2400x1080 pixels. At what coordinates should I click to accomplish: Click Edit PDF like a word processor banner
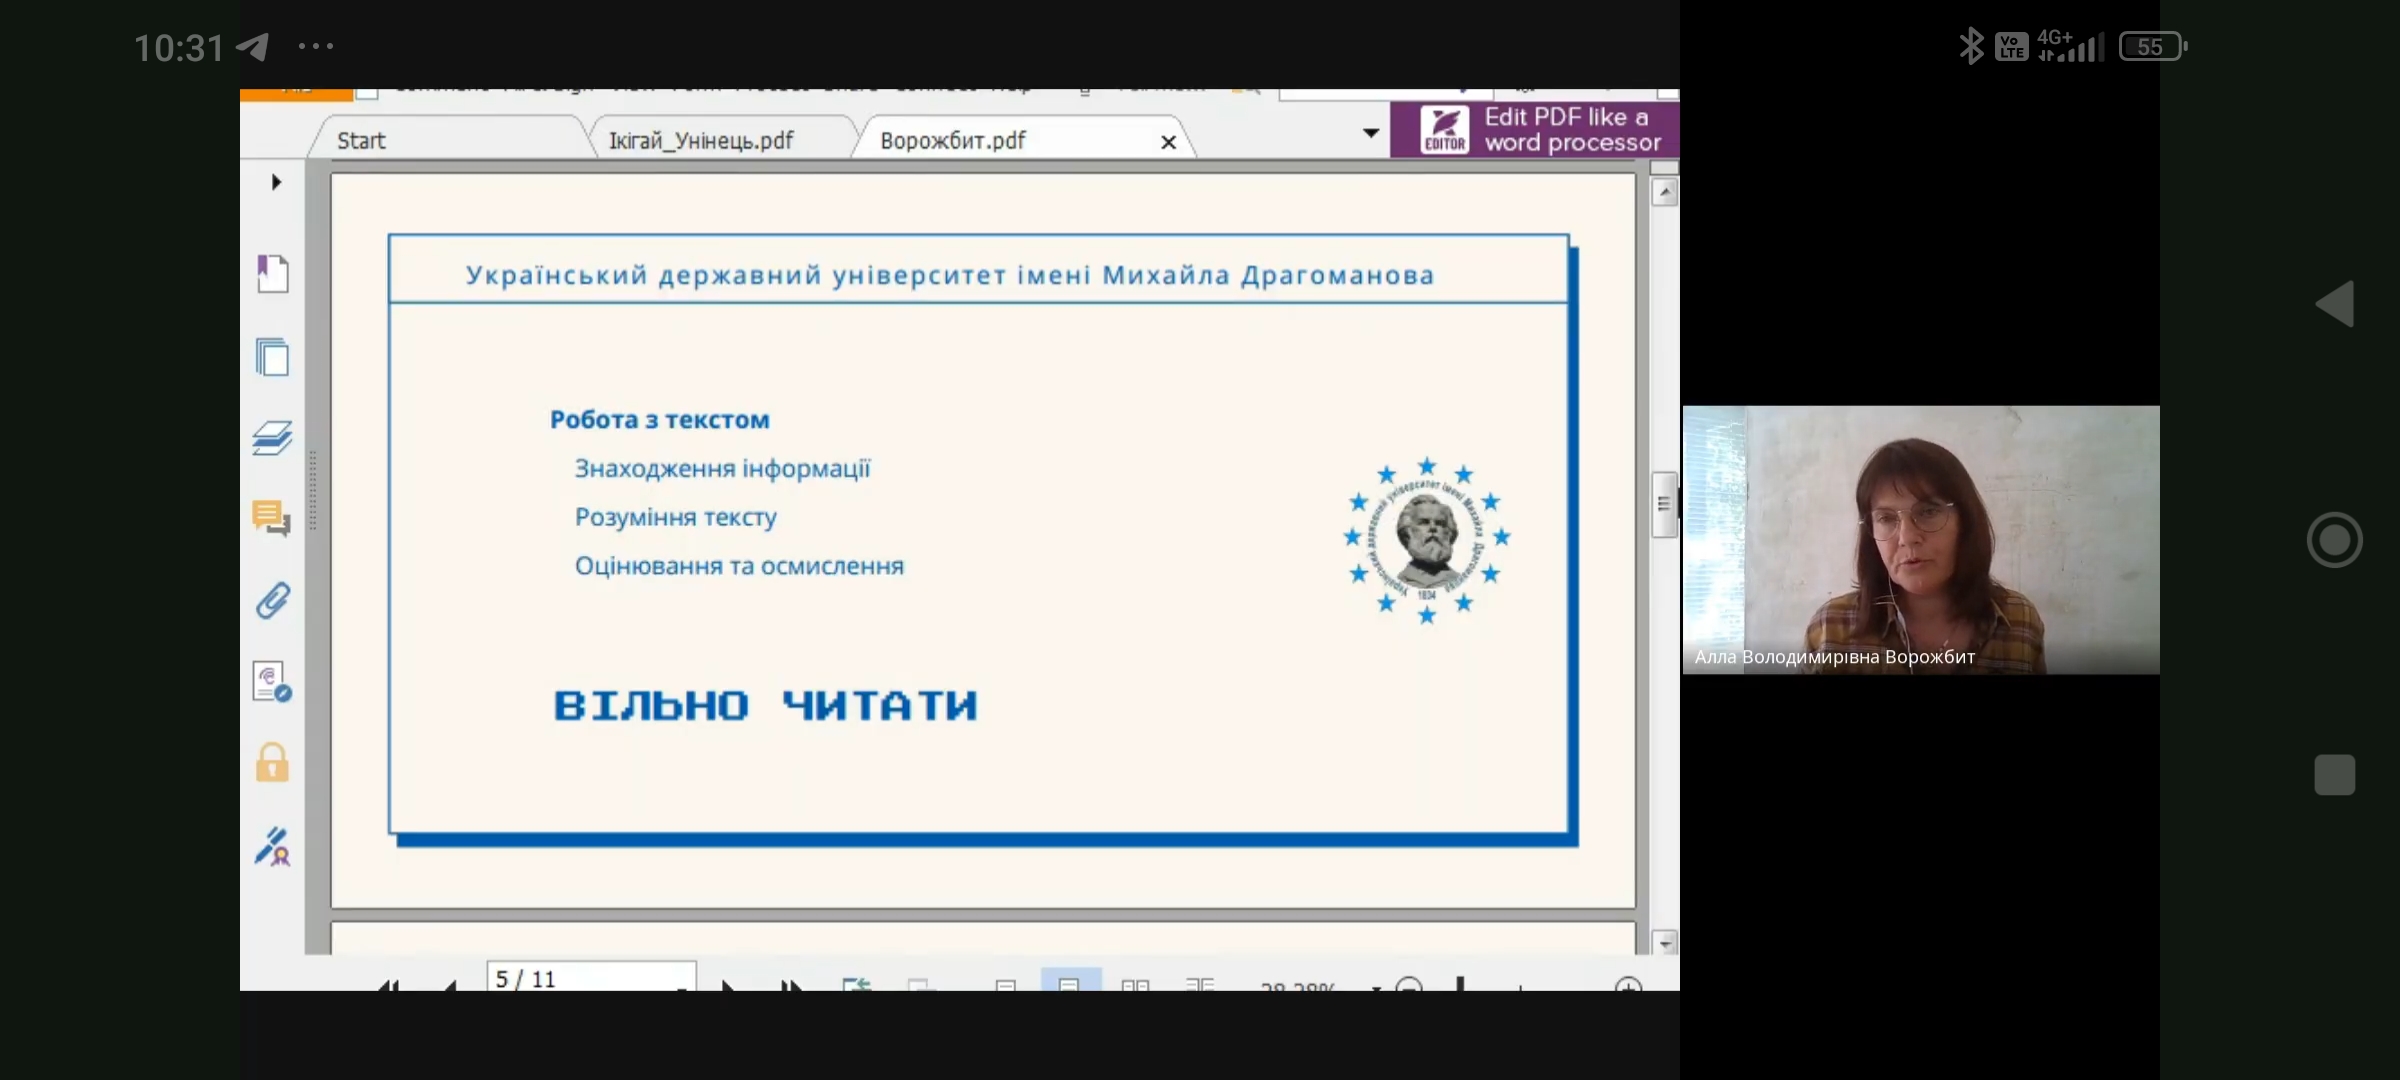click(1535, 130)
